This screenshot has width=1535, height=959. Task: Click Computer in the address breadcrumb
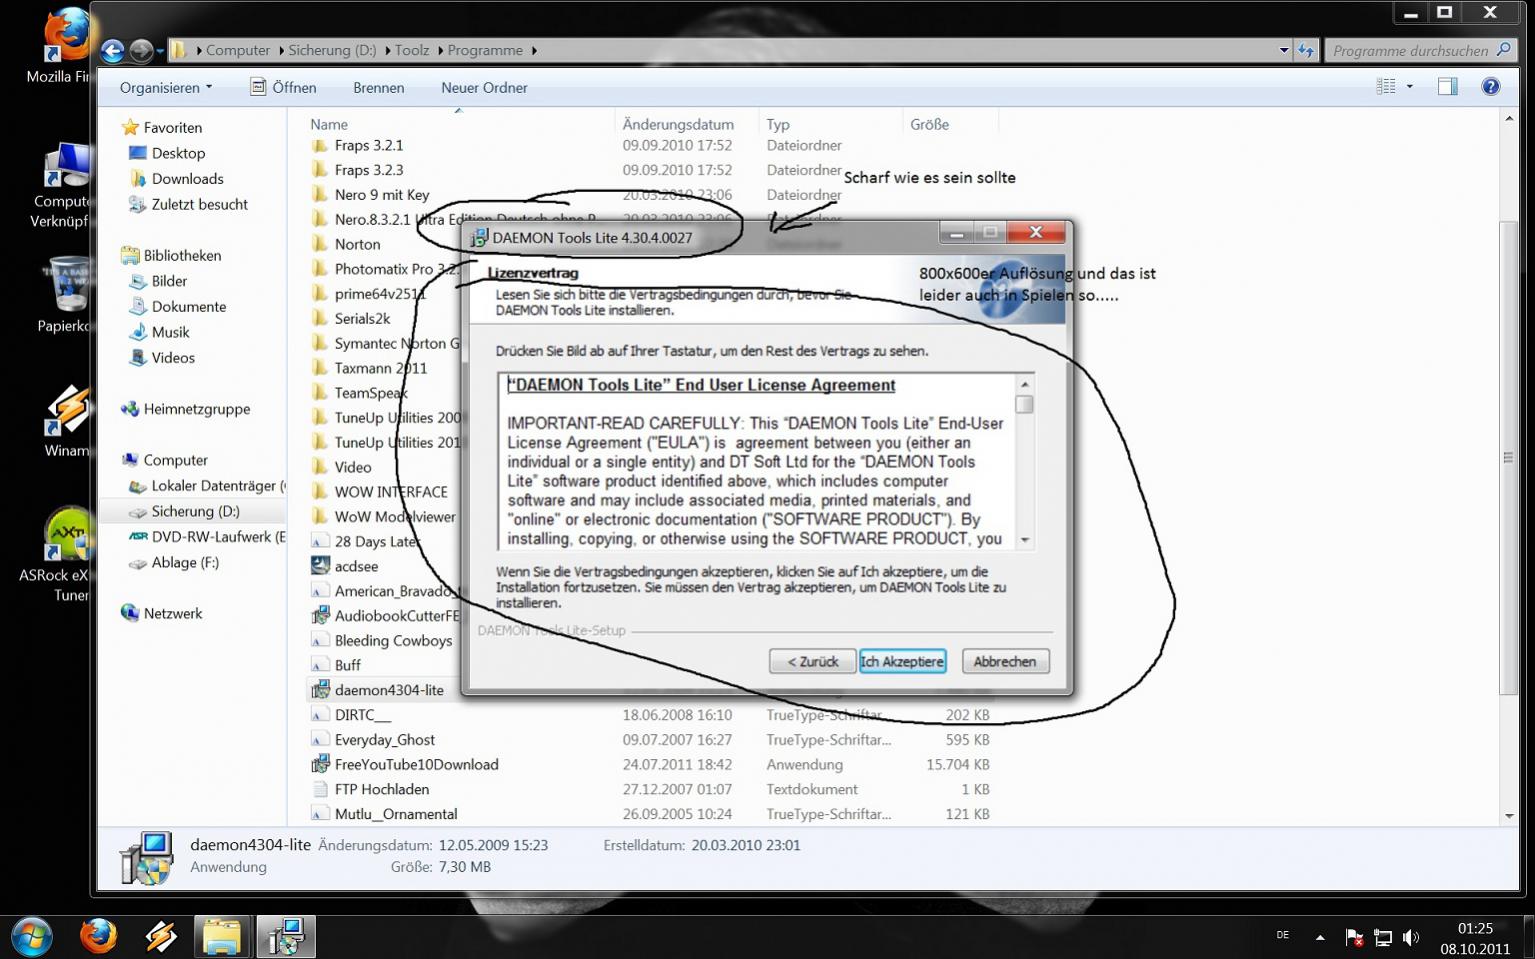point(238,50)
